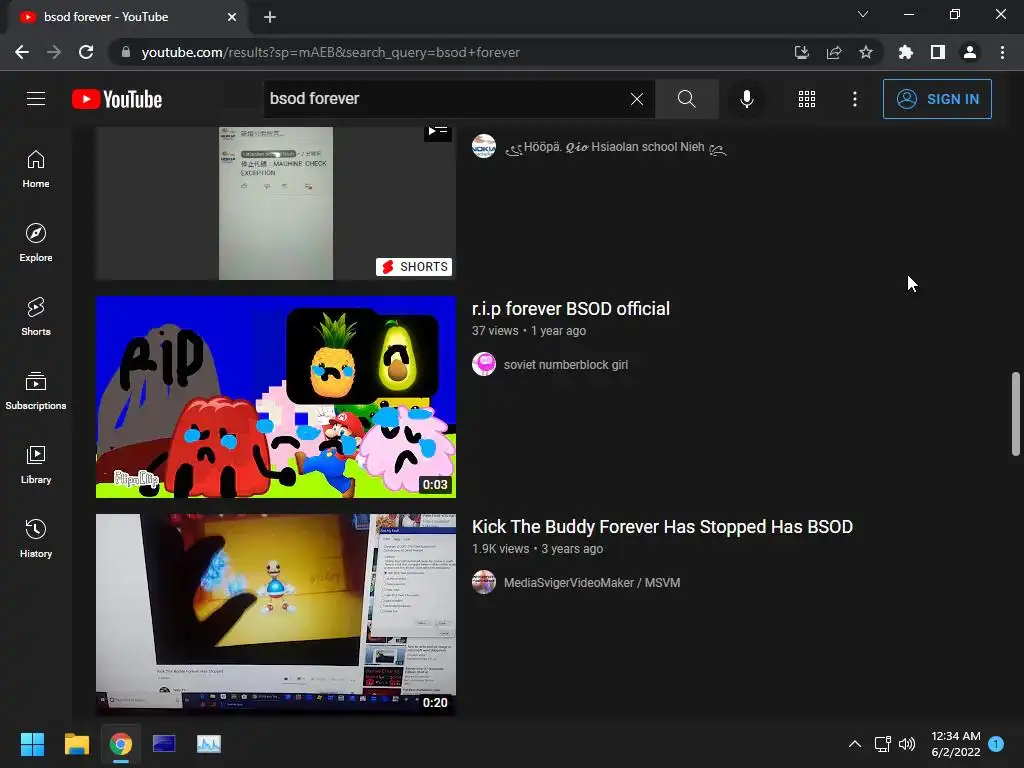Open r.i.p forever BSOD official title
The width and height of the screenshot is (1024, 768).
[571, 309]
